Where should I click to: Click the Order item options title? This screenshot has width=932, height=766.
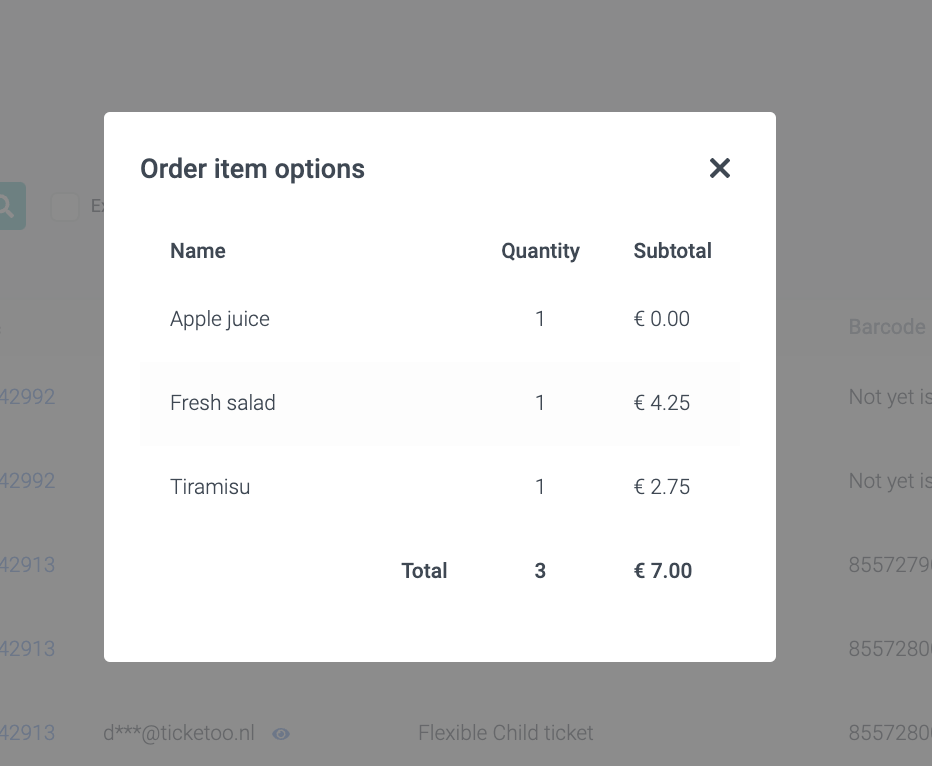tap(252, 169)
